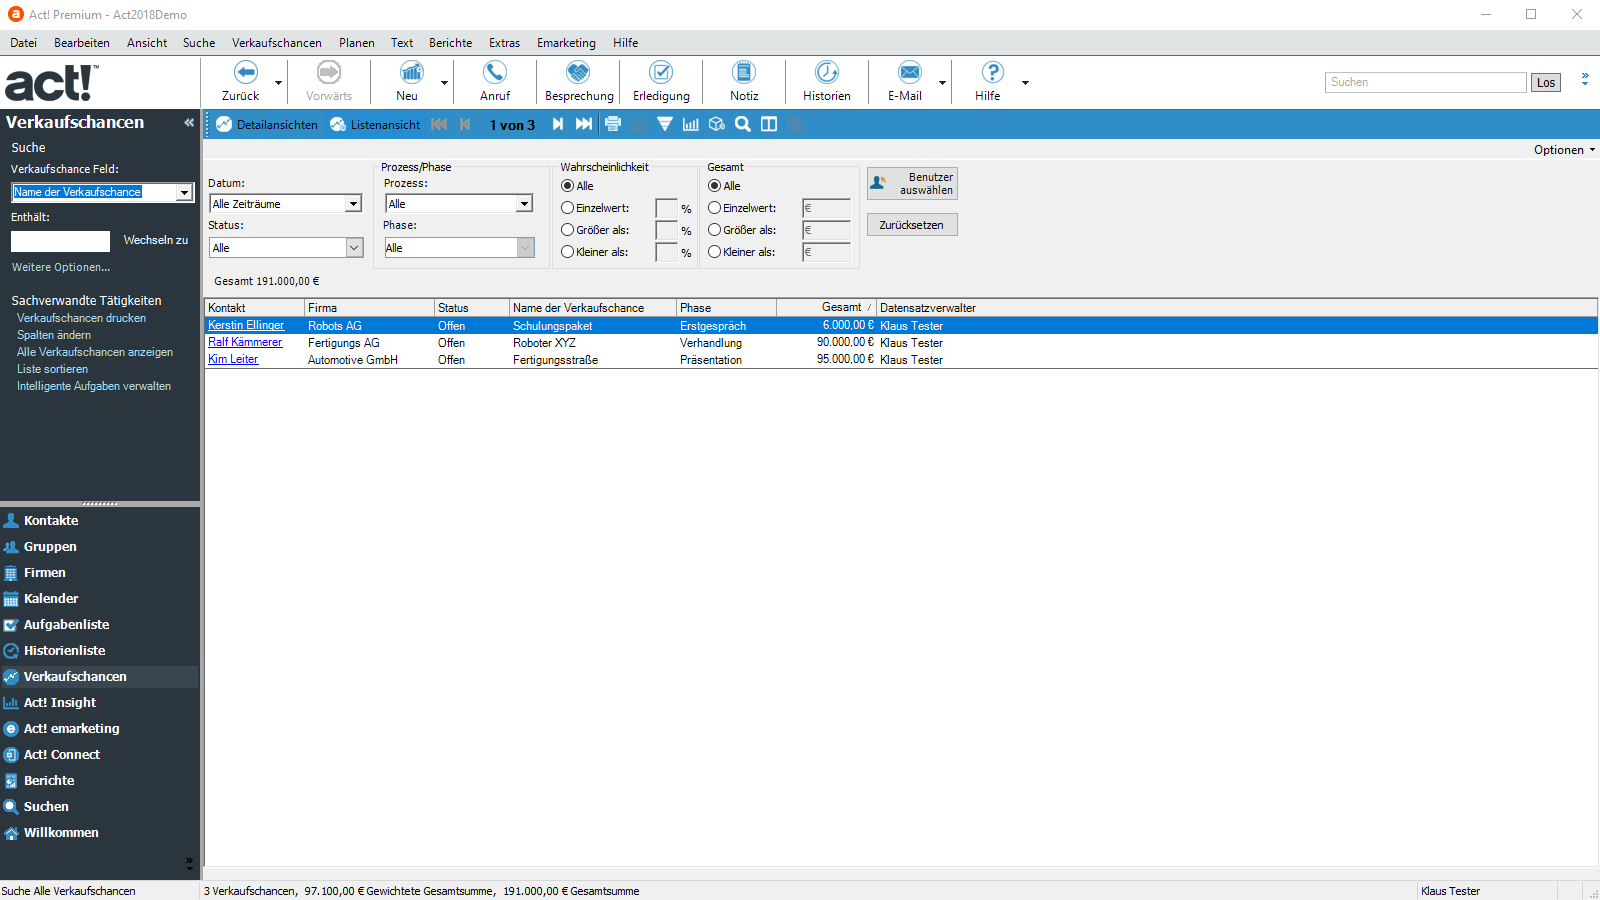Select Größer als under Gesamt

click(715, 230)
